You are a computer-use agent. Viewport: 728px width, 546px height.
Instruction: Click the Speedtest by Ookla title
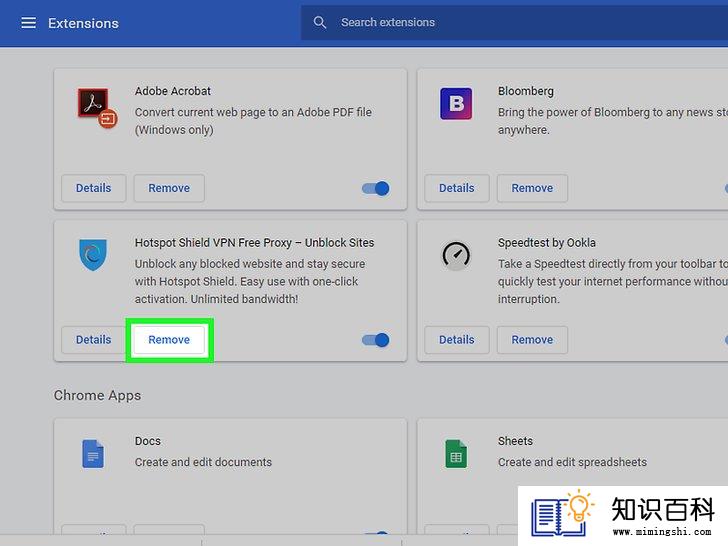pos(546,243)
